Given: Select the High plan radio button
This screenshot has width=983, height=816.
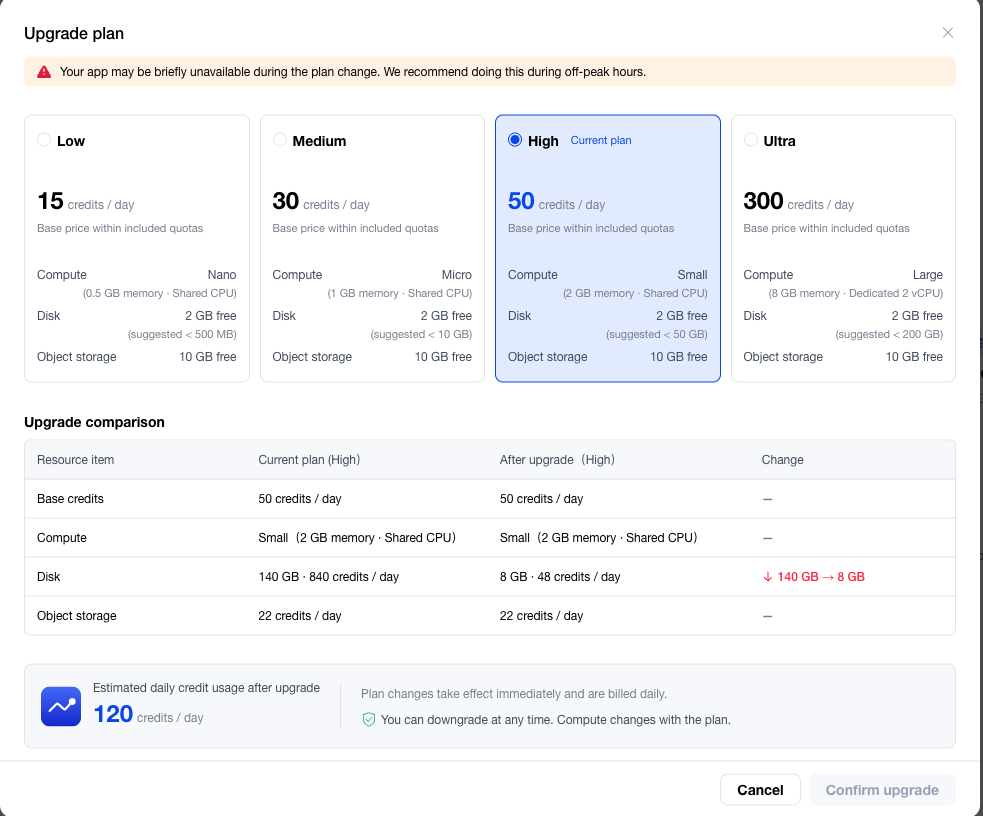Looking at the screenshot, I should 515,140.
